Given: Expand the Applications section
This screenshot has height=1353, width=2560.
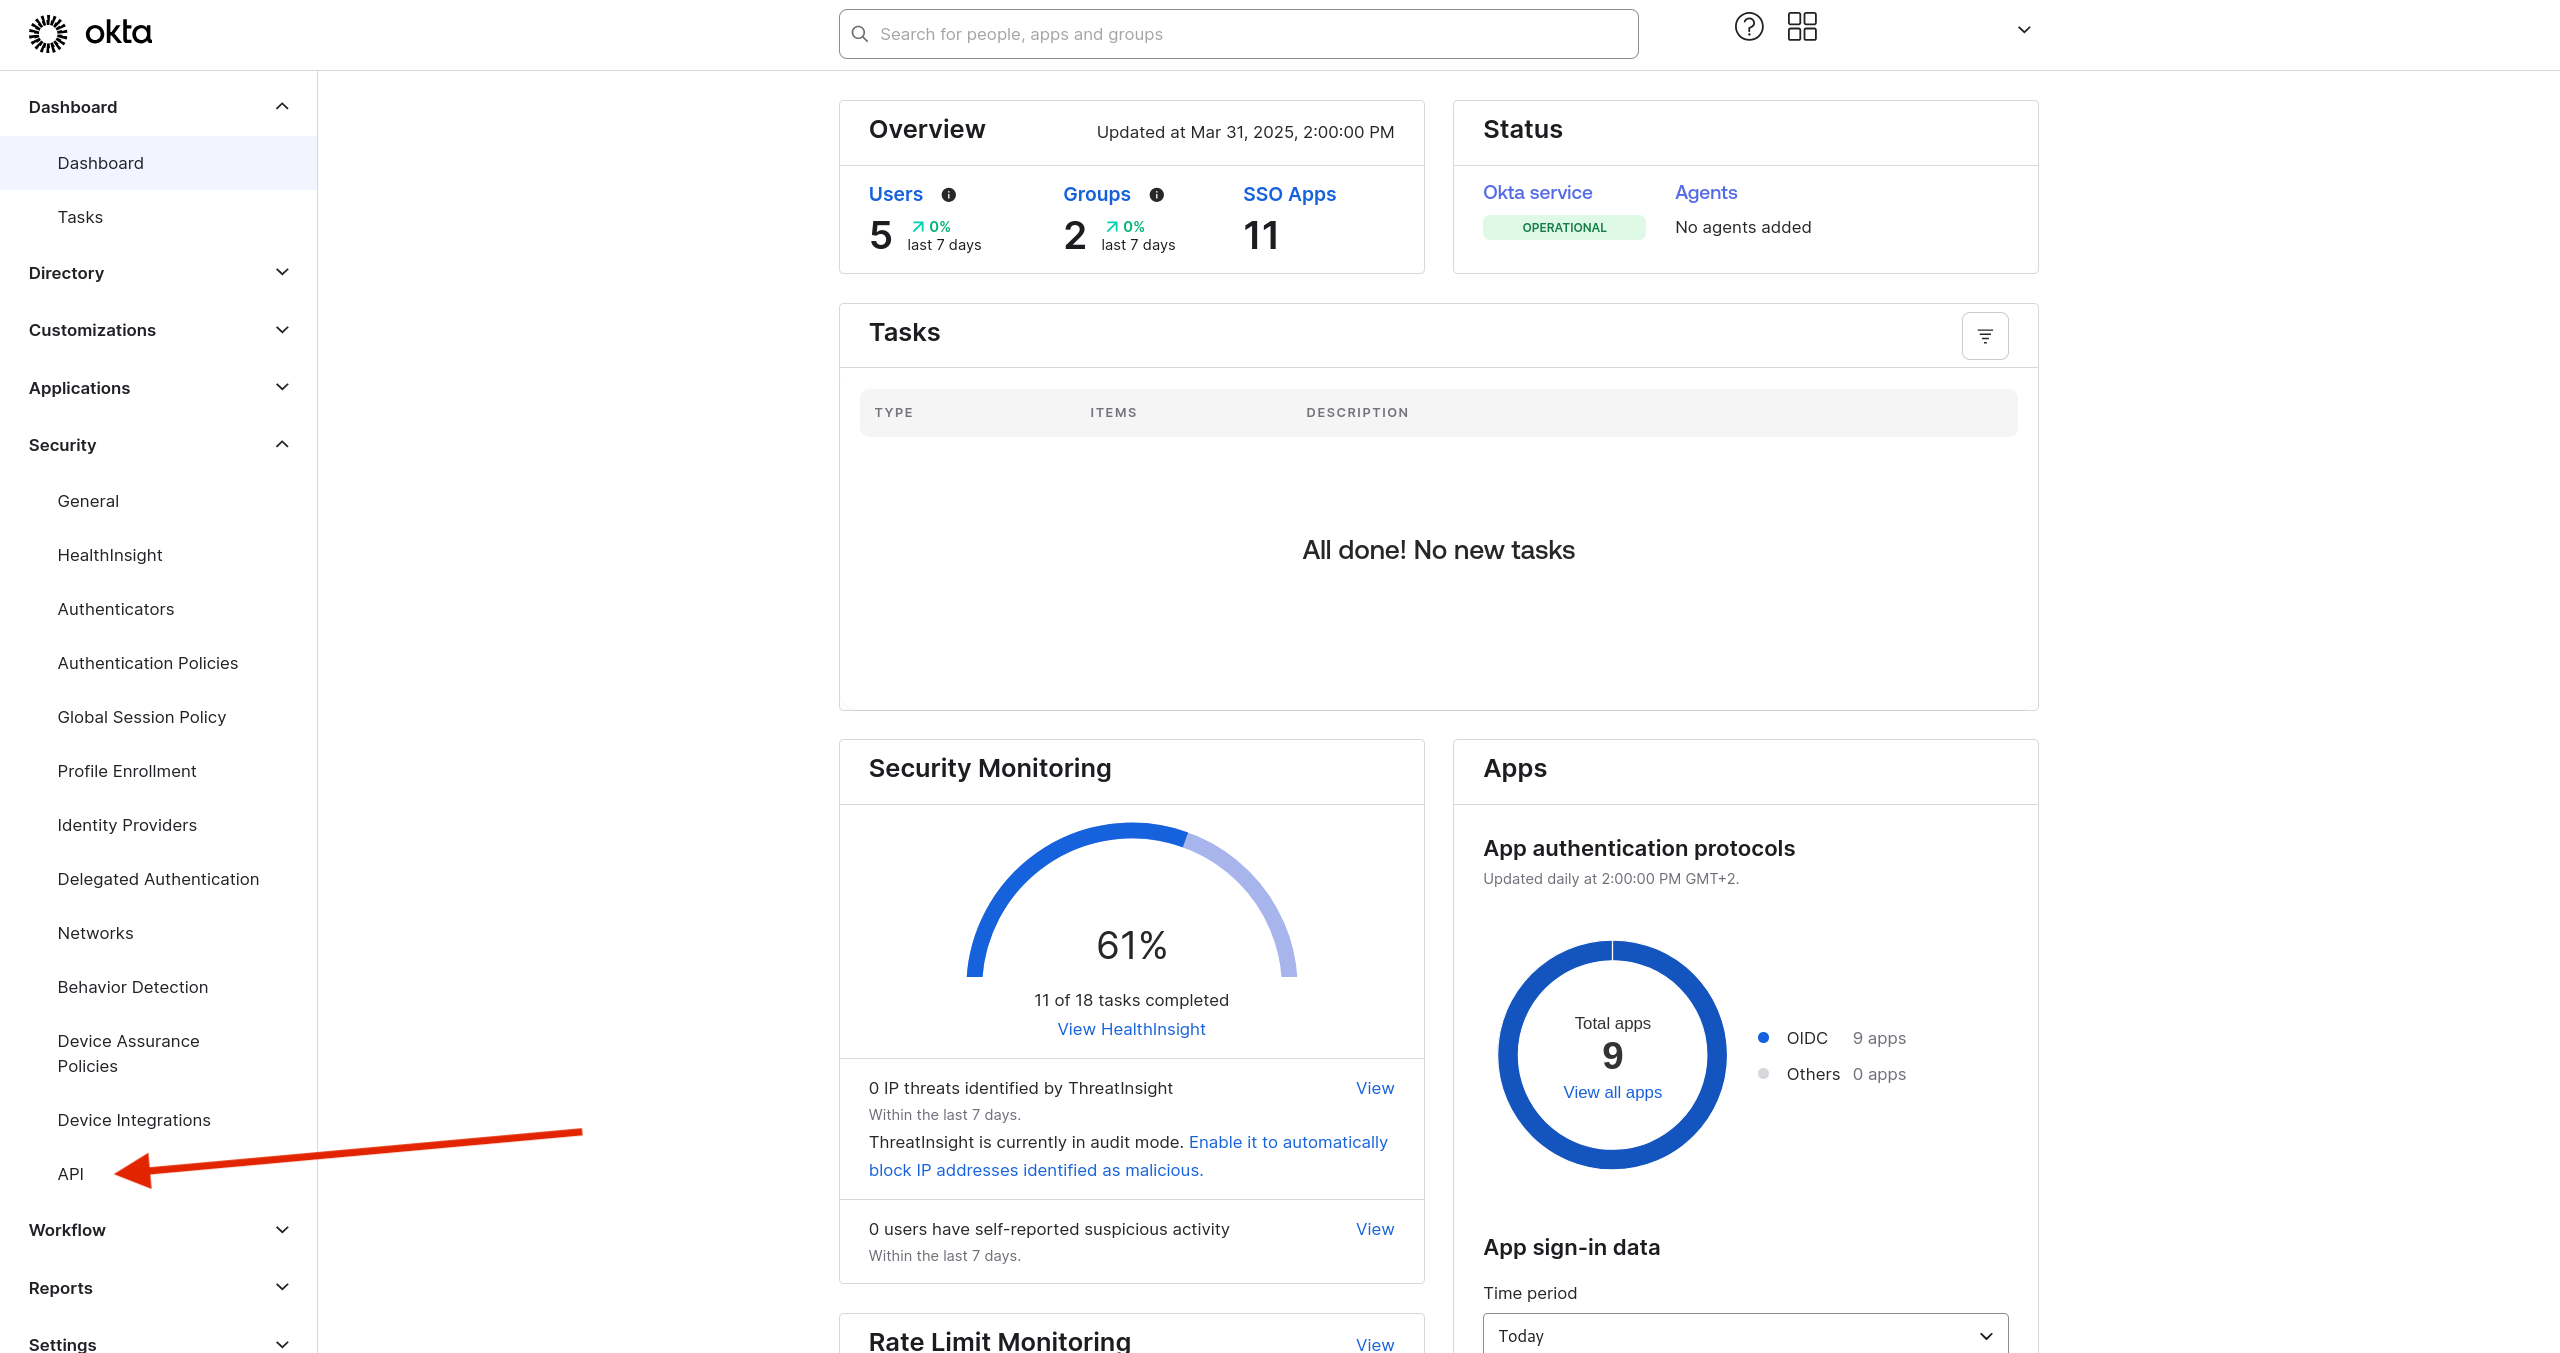Looking at the screenshot, I should pyautogui.click(x=158, y=388).
